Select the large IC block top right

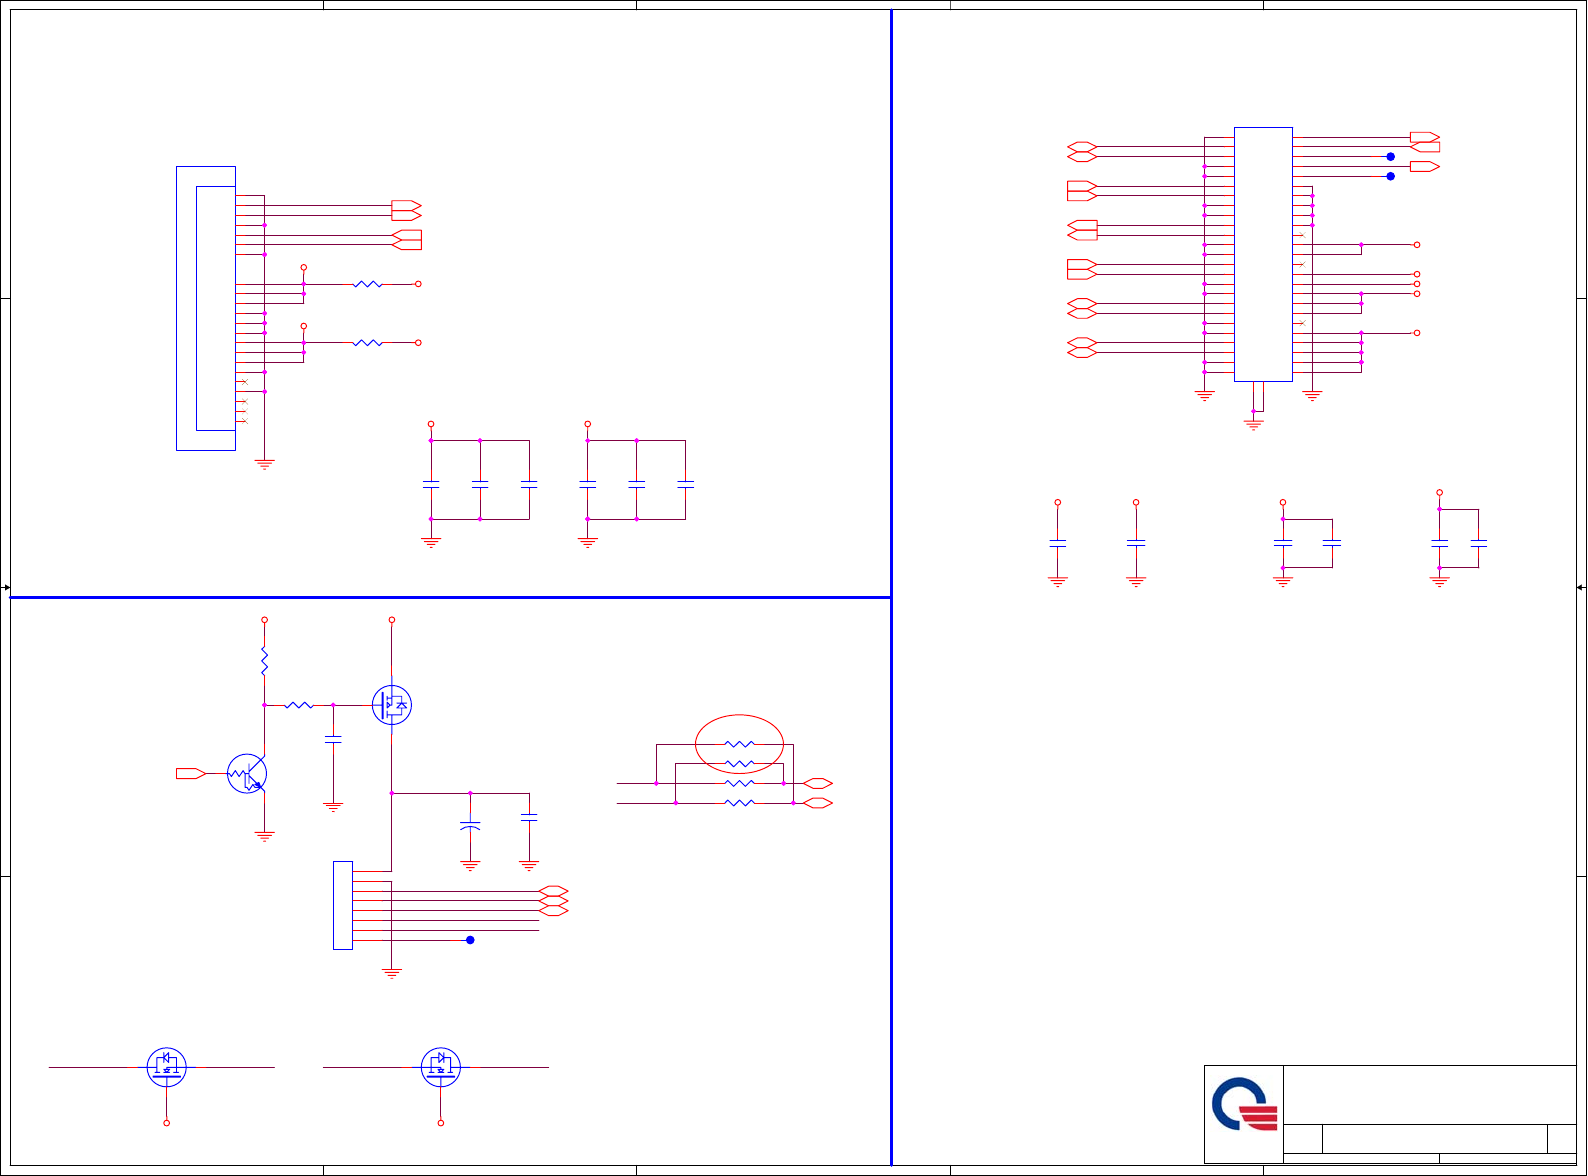point(1263,254)
